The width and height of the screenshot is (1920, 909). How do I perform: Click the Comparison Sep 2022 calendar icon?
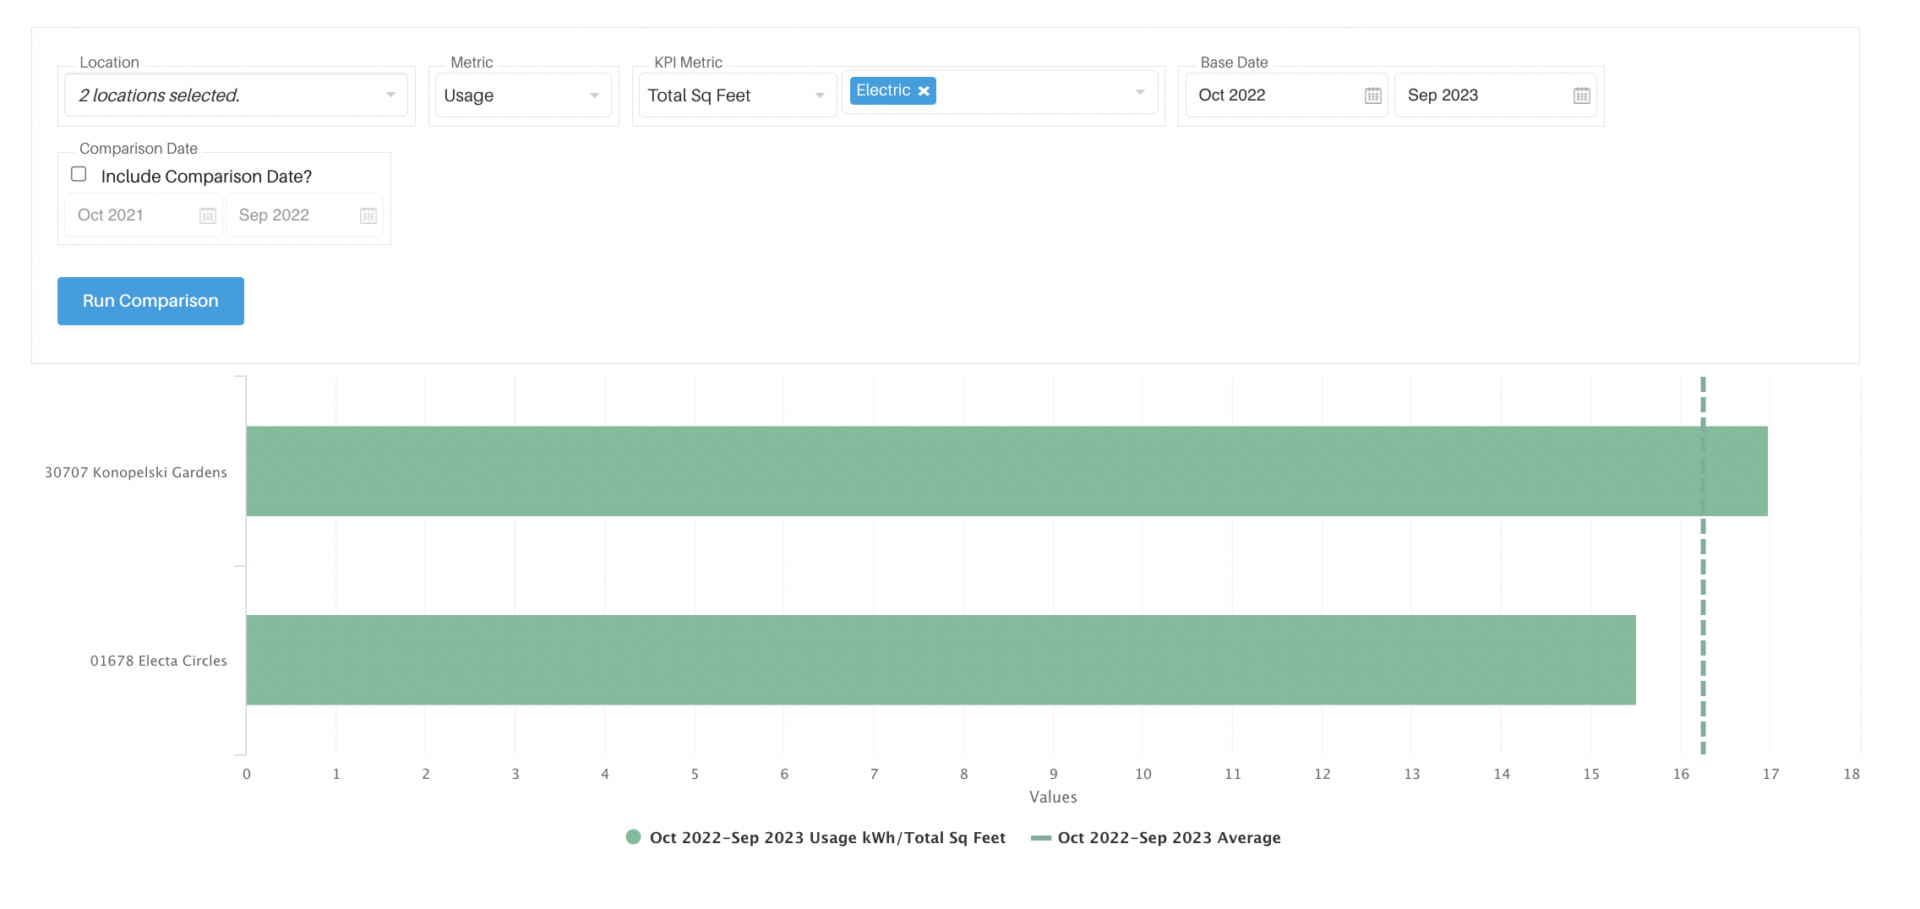[368, 216]
